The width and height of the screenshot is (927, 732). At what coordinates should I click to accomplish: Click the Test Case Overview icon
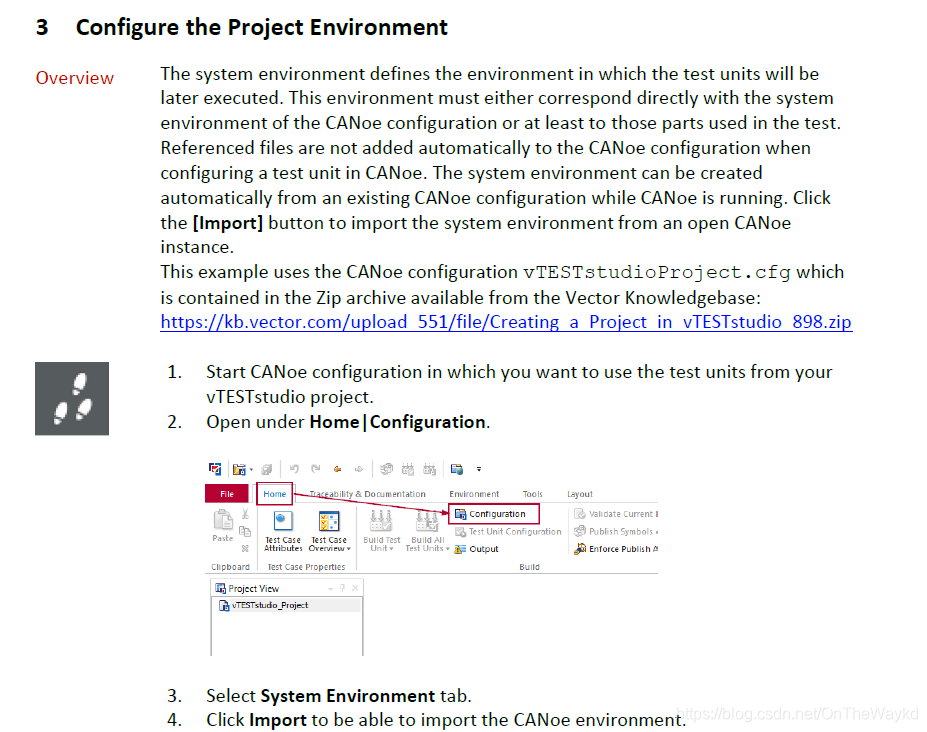(x=329, y=522)
